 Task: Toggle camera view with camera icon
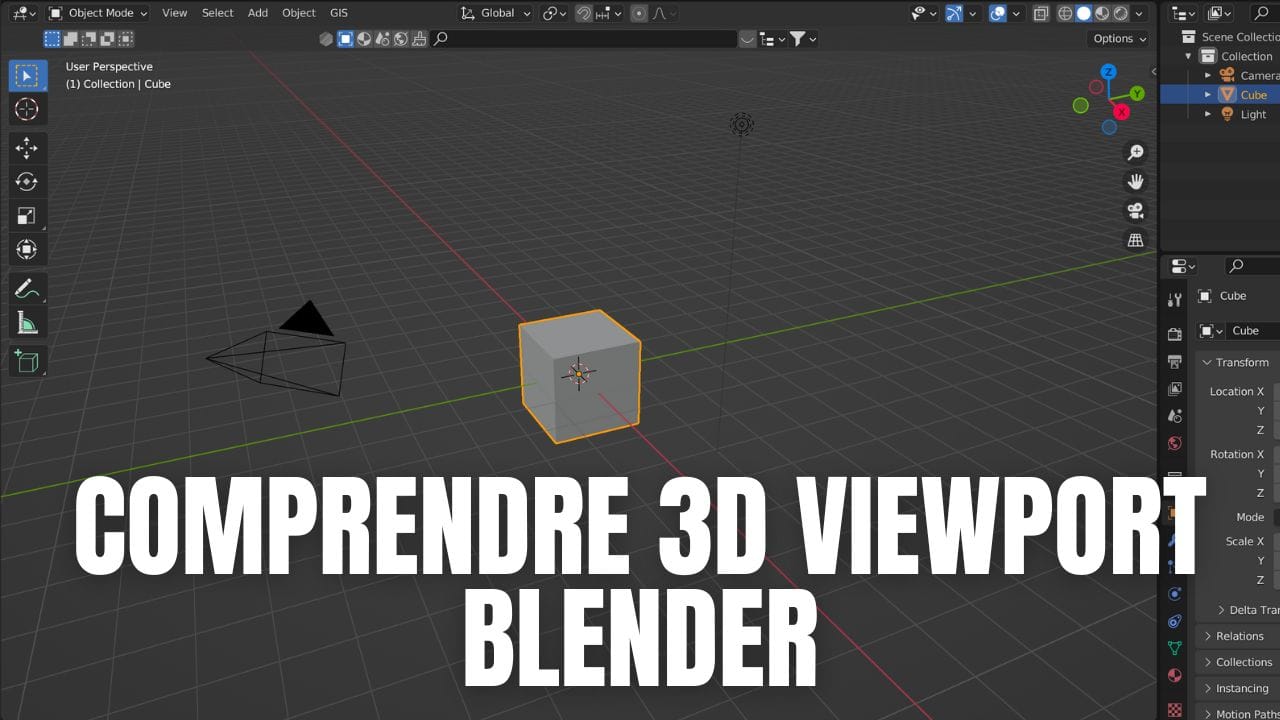click(x=1135, y=211)
